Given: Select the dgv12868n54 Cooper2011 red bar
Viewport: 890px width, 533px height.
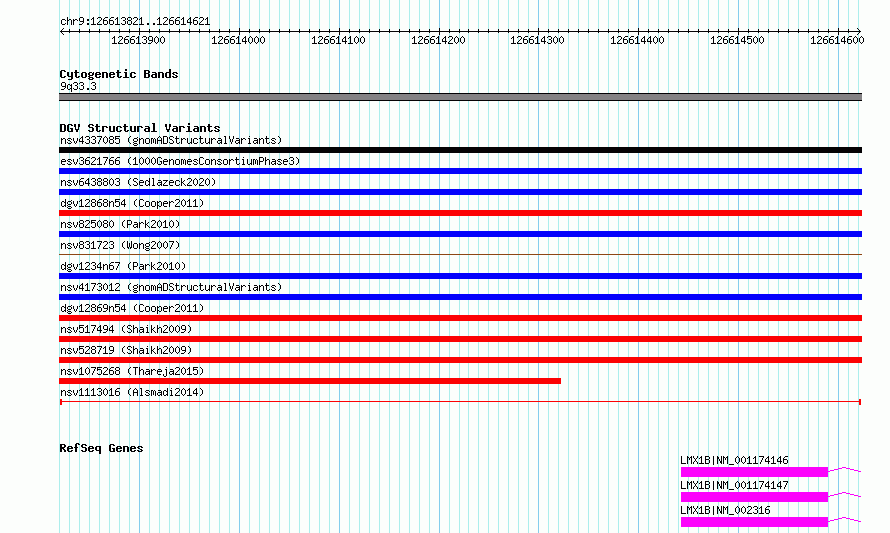Looking at the screenshot, I should click(460, 213).
